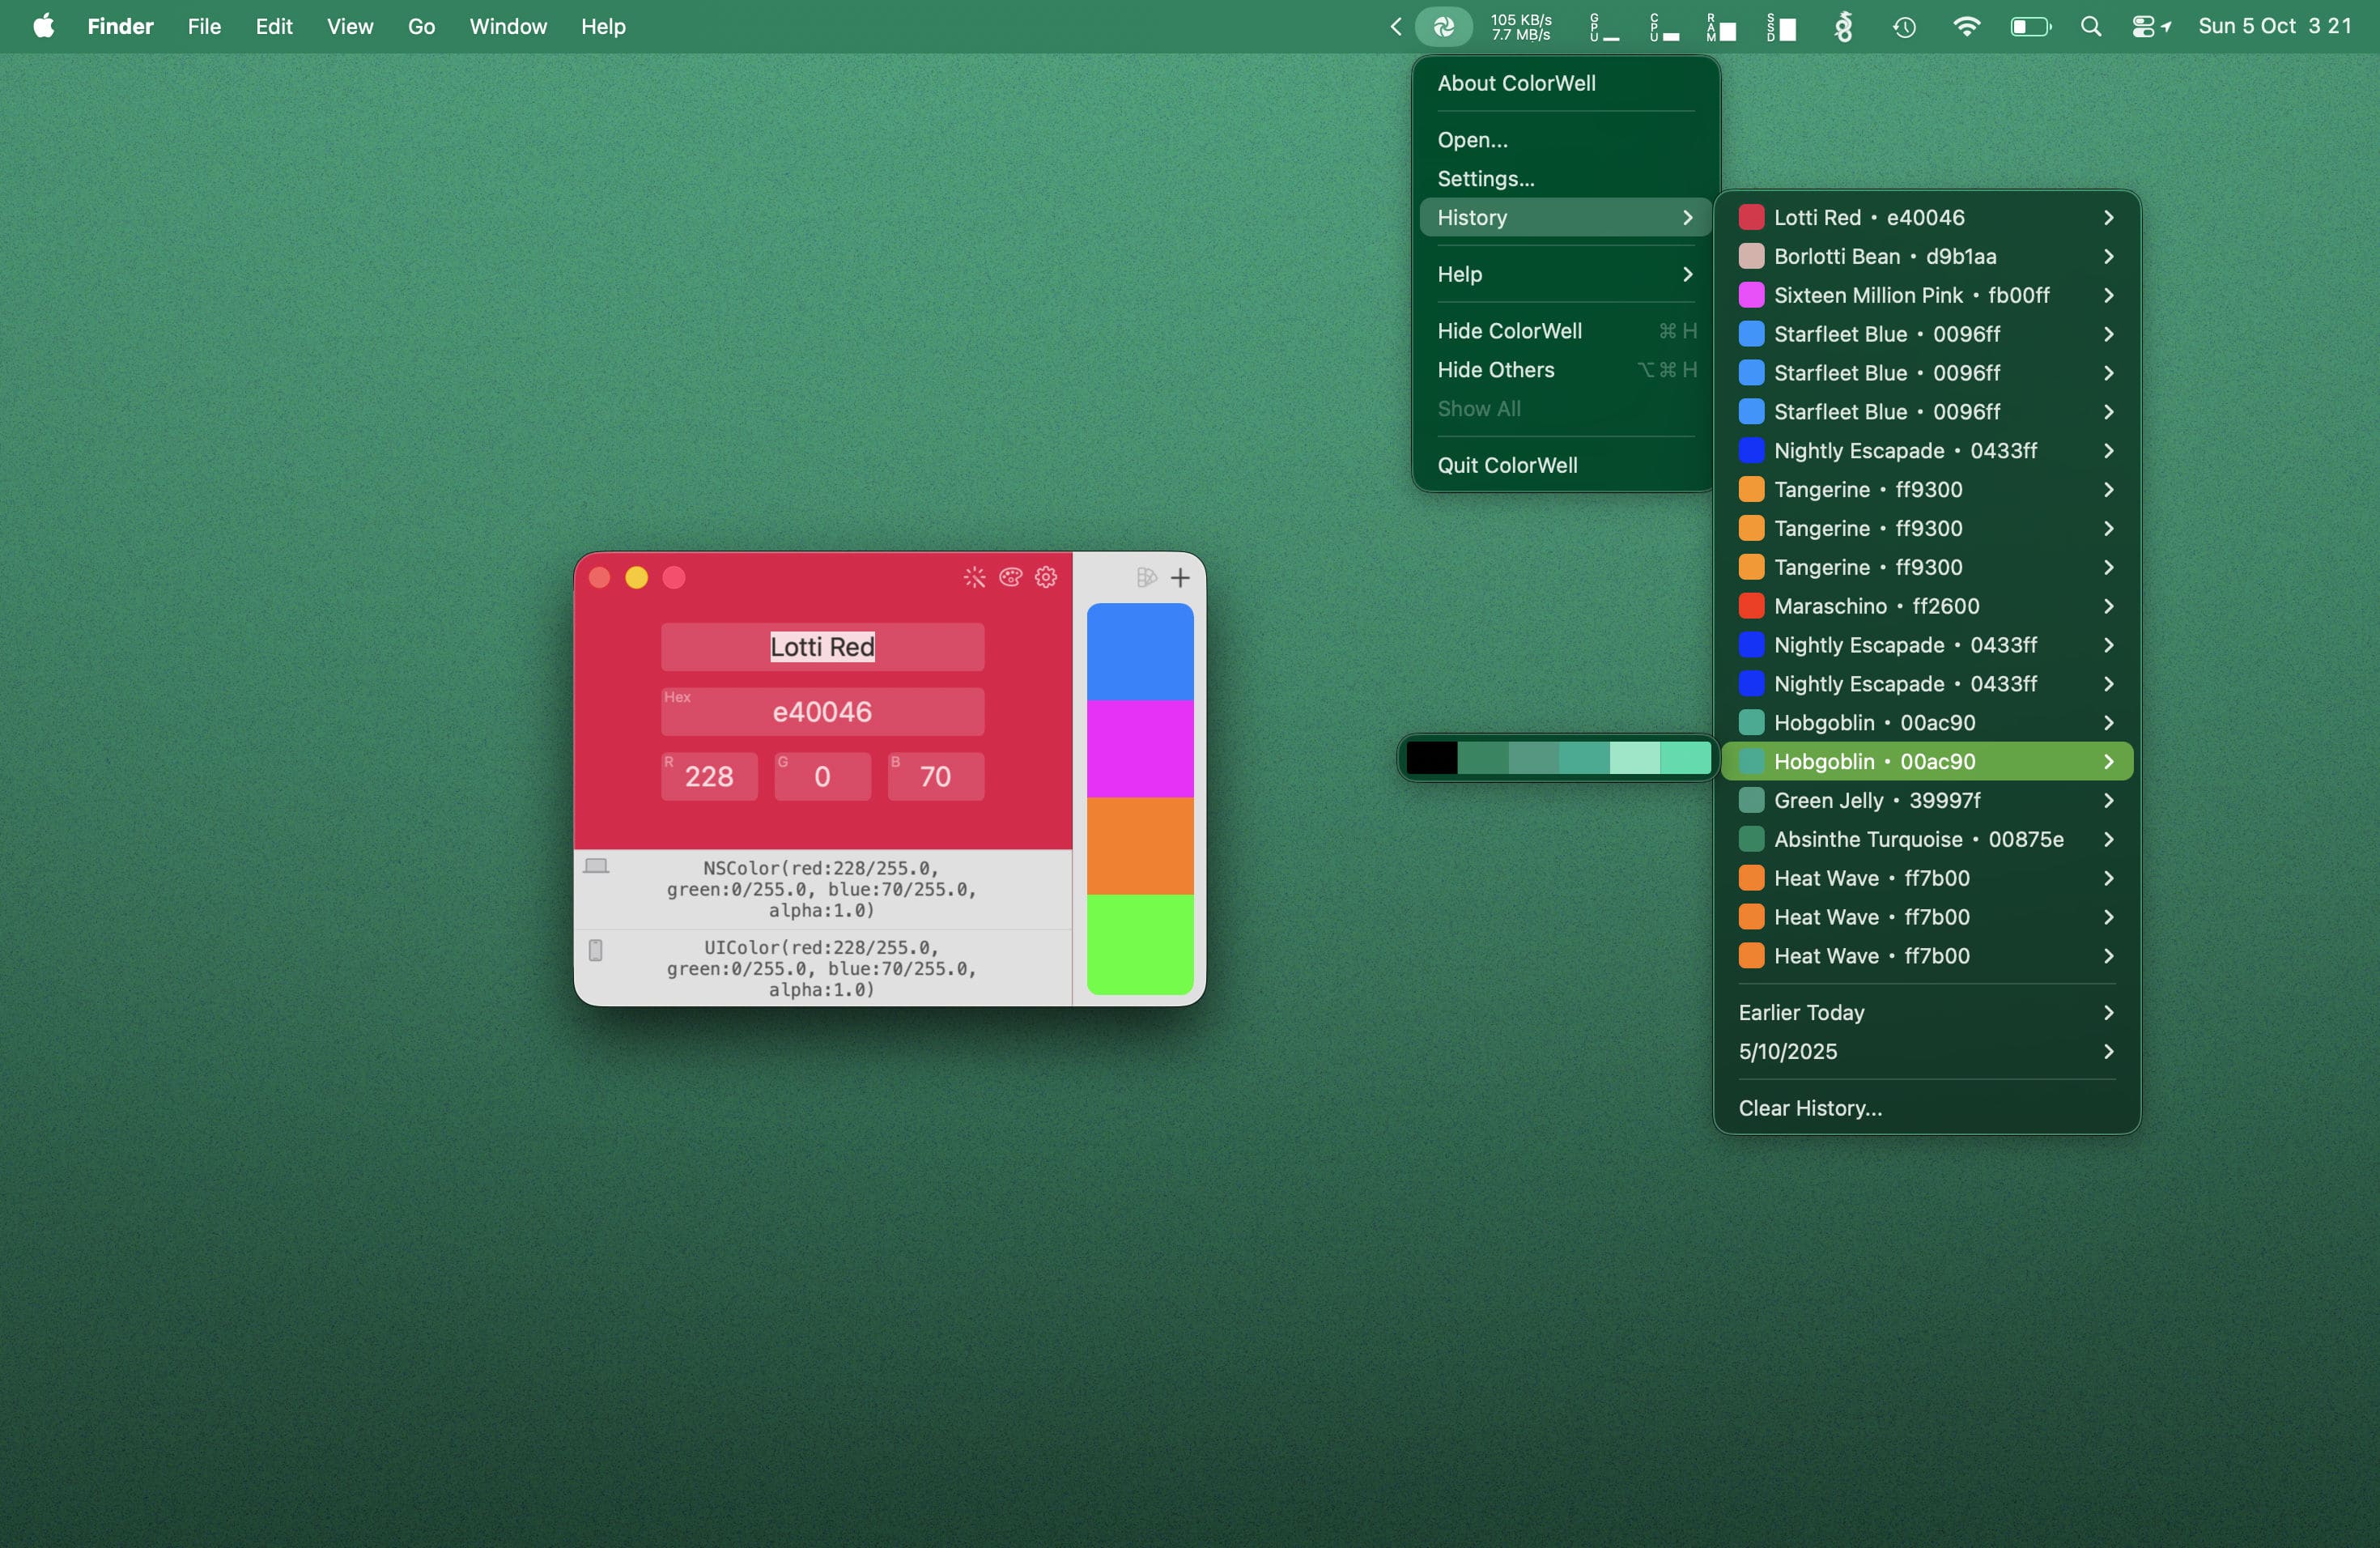
Task: Click Clear History... at bottom of list
Action: pos(1810,1108)
